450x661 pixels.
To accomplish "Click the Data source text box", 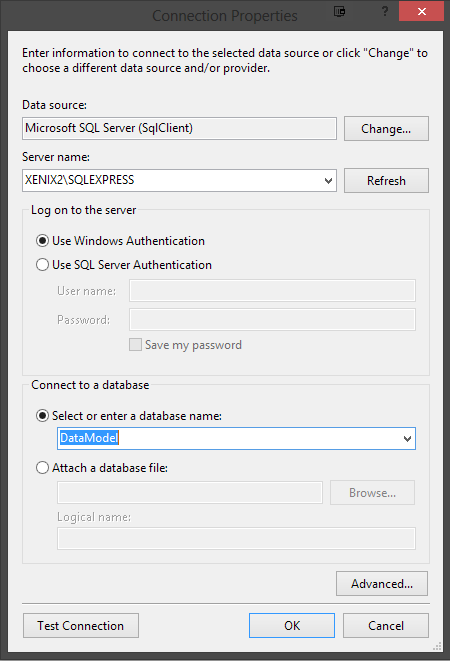I will 179,129.
